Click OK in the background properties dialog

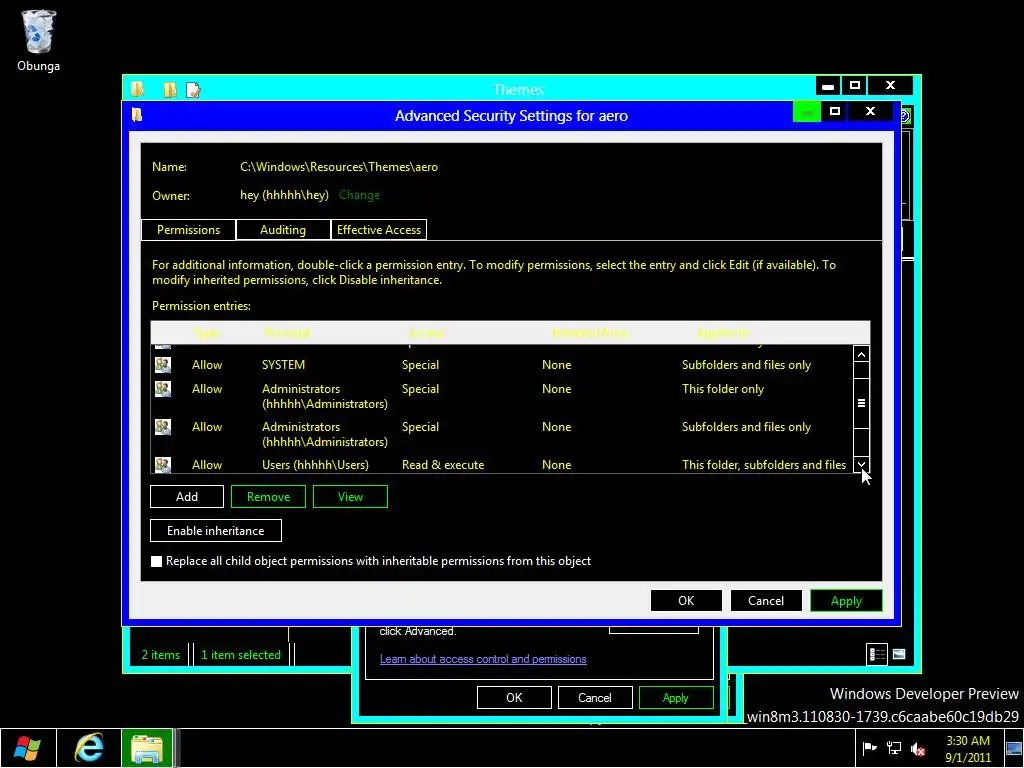pos(514,697)
